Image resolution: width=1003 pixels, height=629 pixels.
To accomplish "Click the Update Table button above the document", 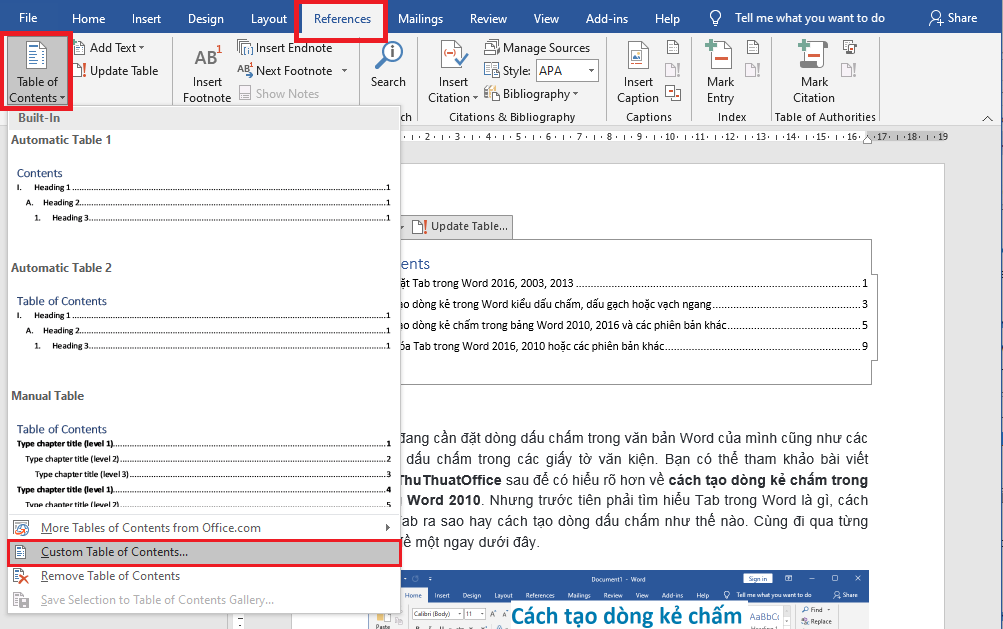I will coord(459,226).
